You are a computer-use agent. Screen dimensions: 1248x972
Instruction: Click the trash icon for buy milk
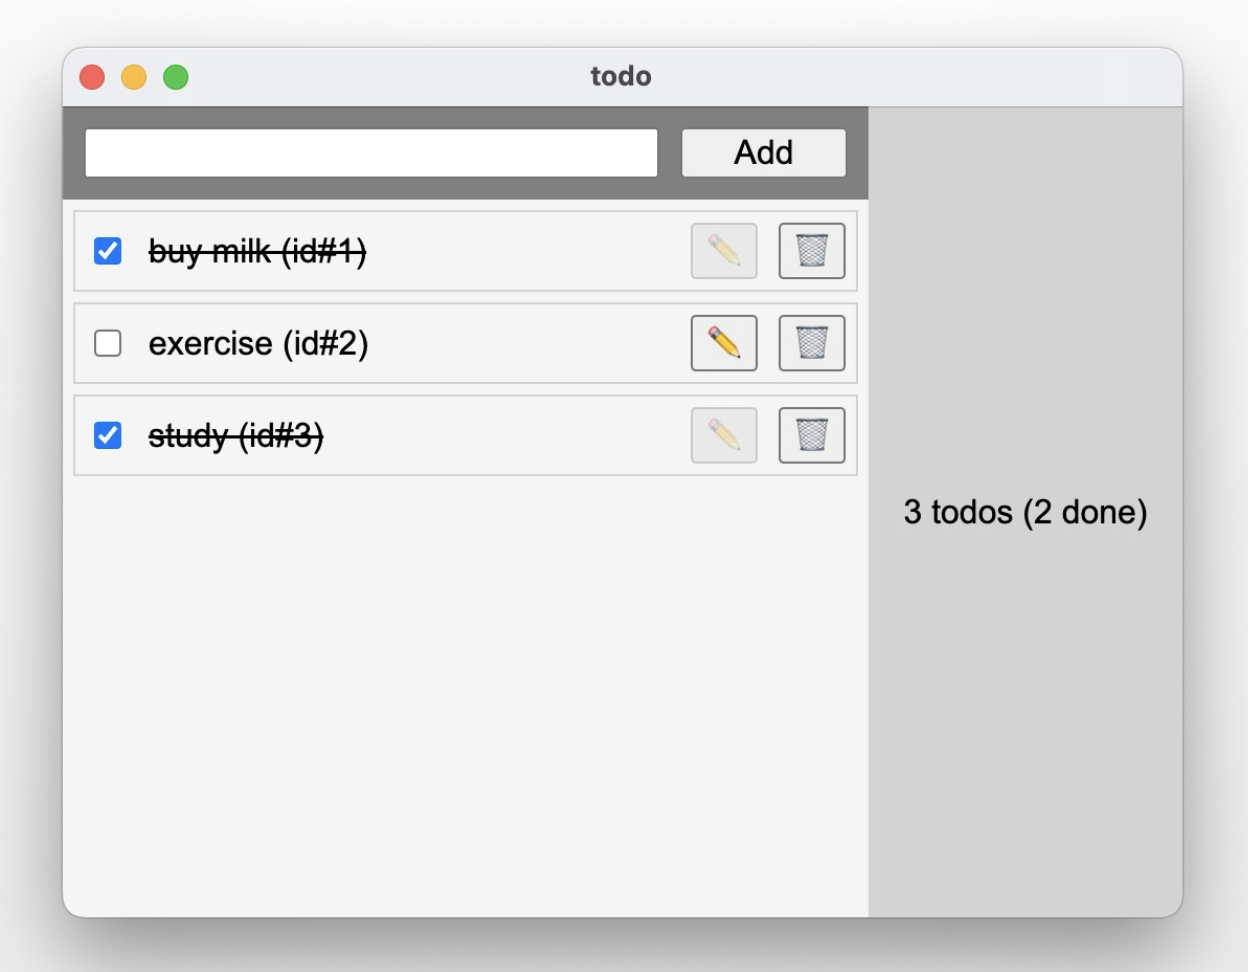[811, 251]
